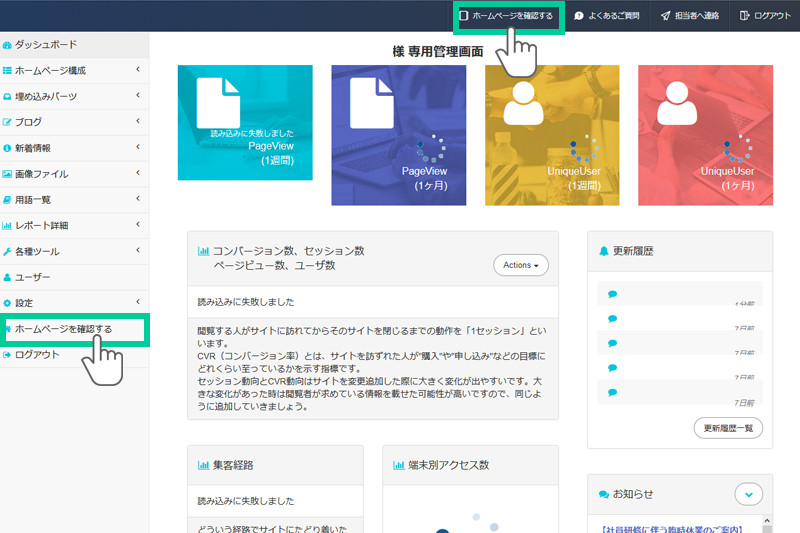Click the image file icon in sidebar
Viewport: 800px width, 533px height.
point(8,174)
